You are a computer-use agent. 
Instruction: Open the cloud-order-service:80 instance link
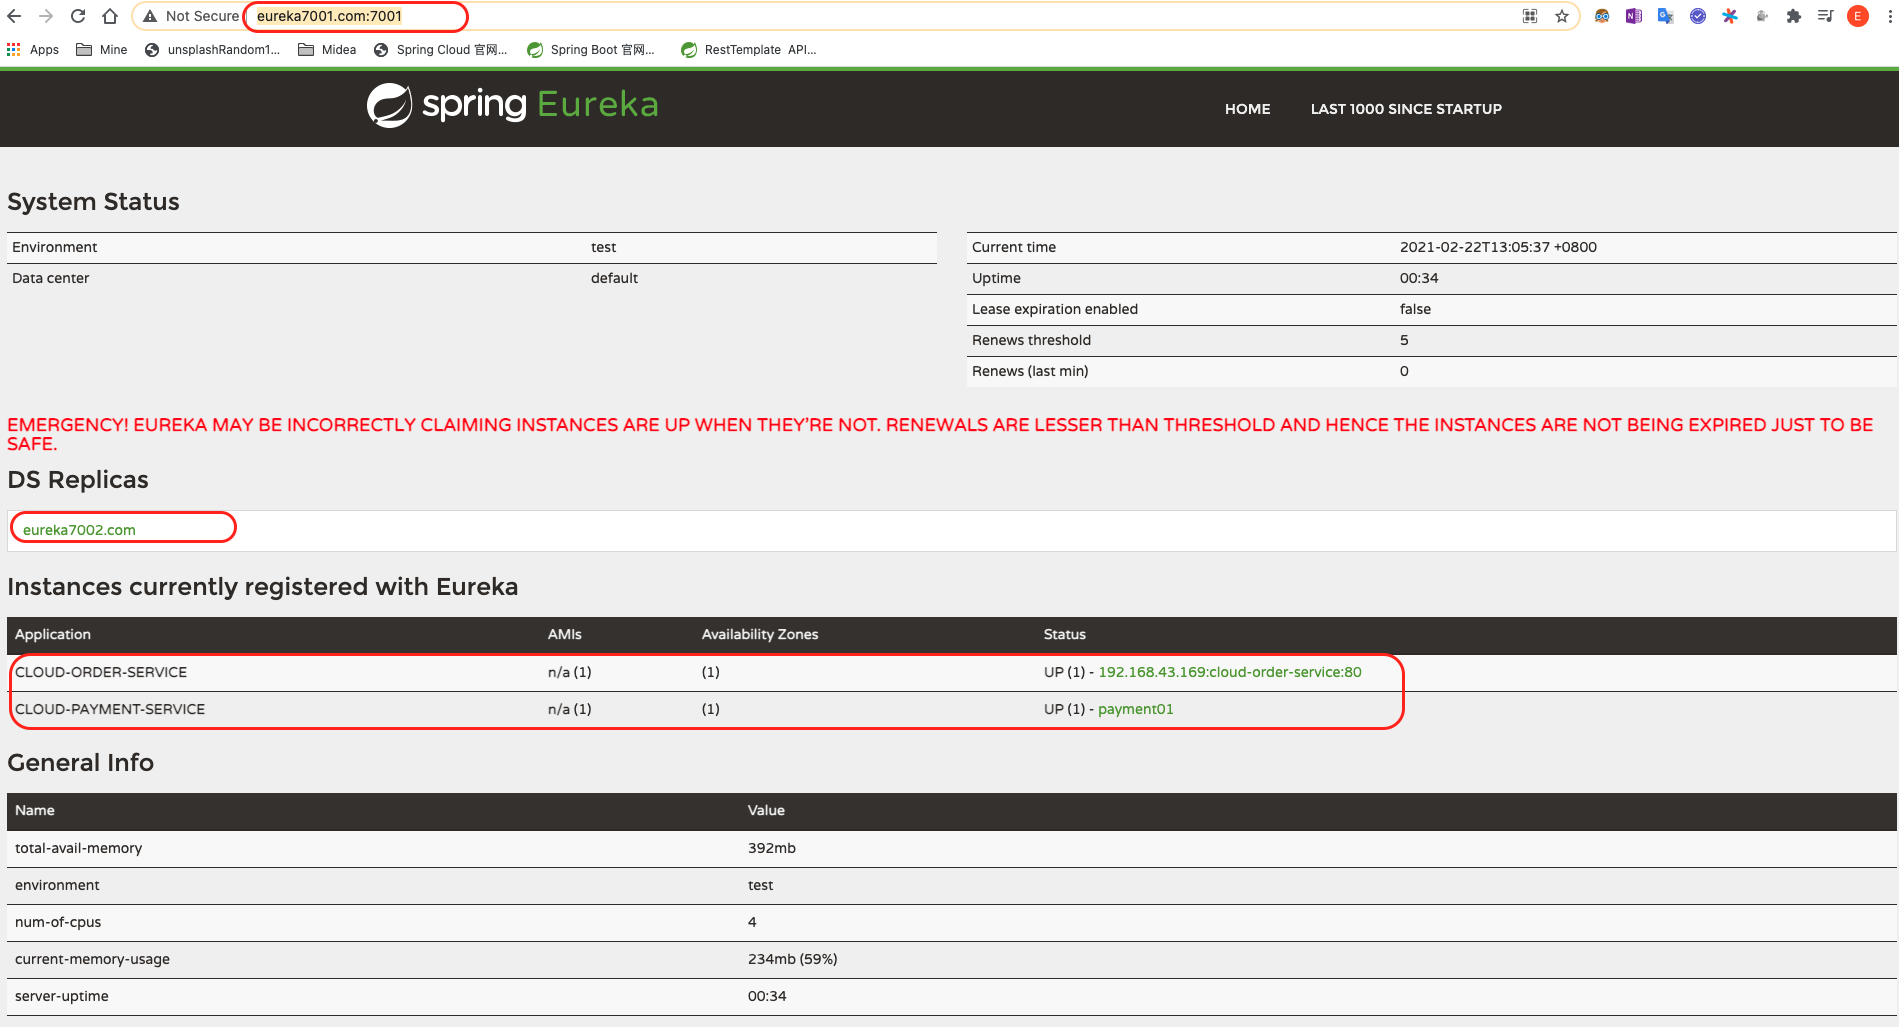pos(1229,672)
